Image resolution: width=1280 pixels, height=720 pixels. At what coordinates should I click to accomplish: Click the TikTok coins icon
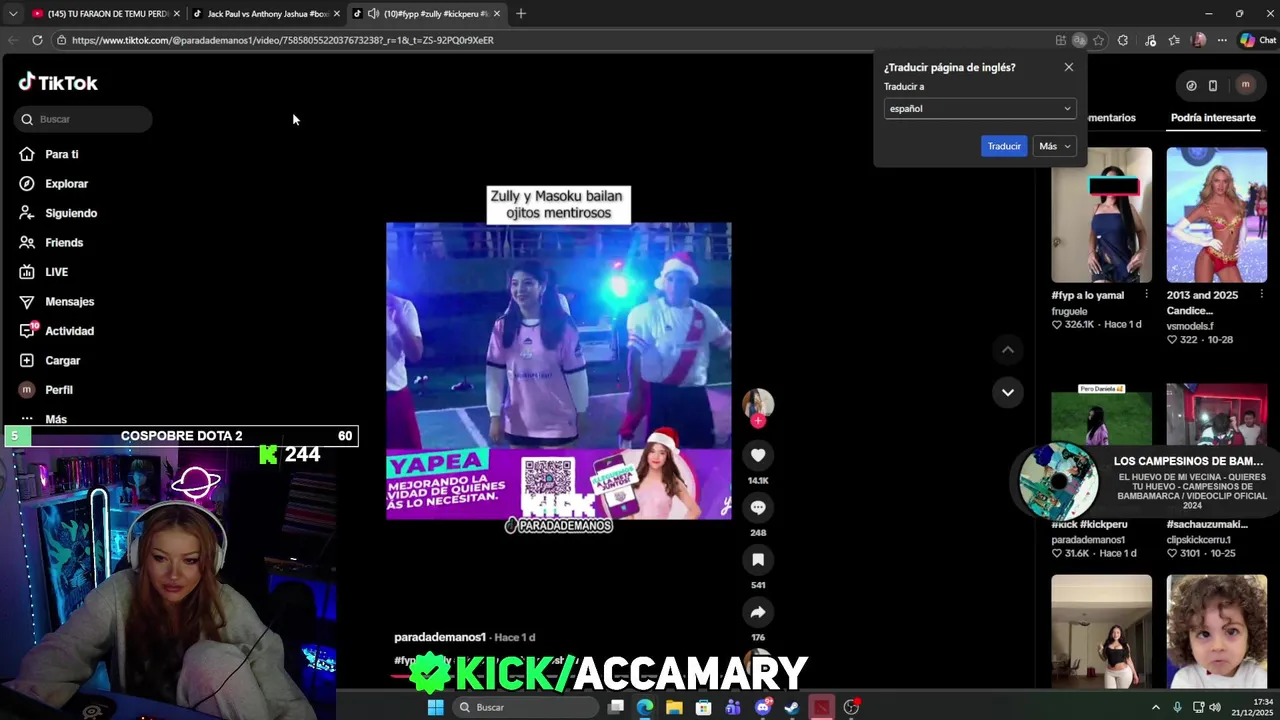click(1191, 85)
